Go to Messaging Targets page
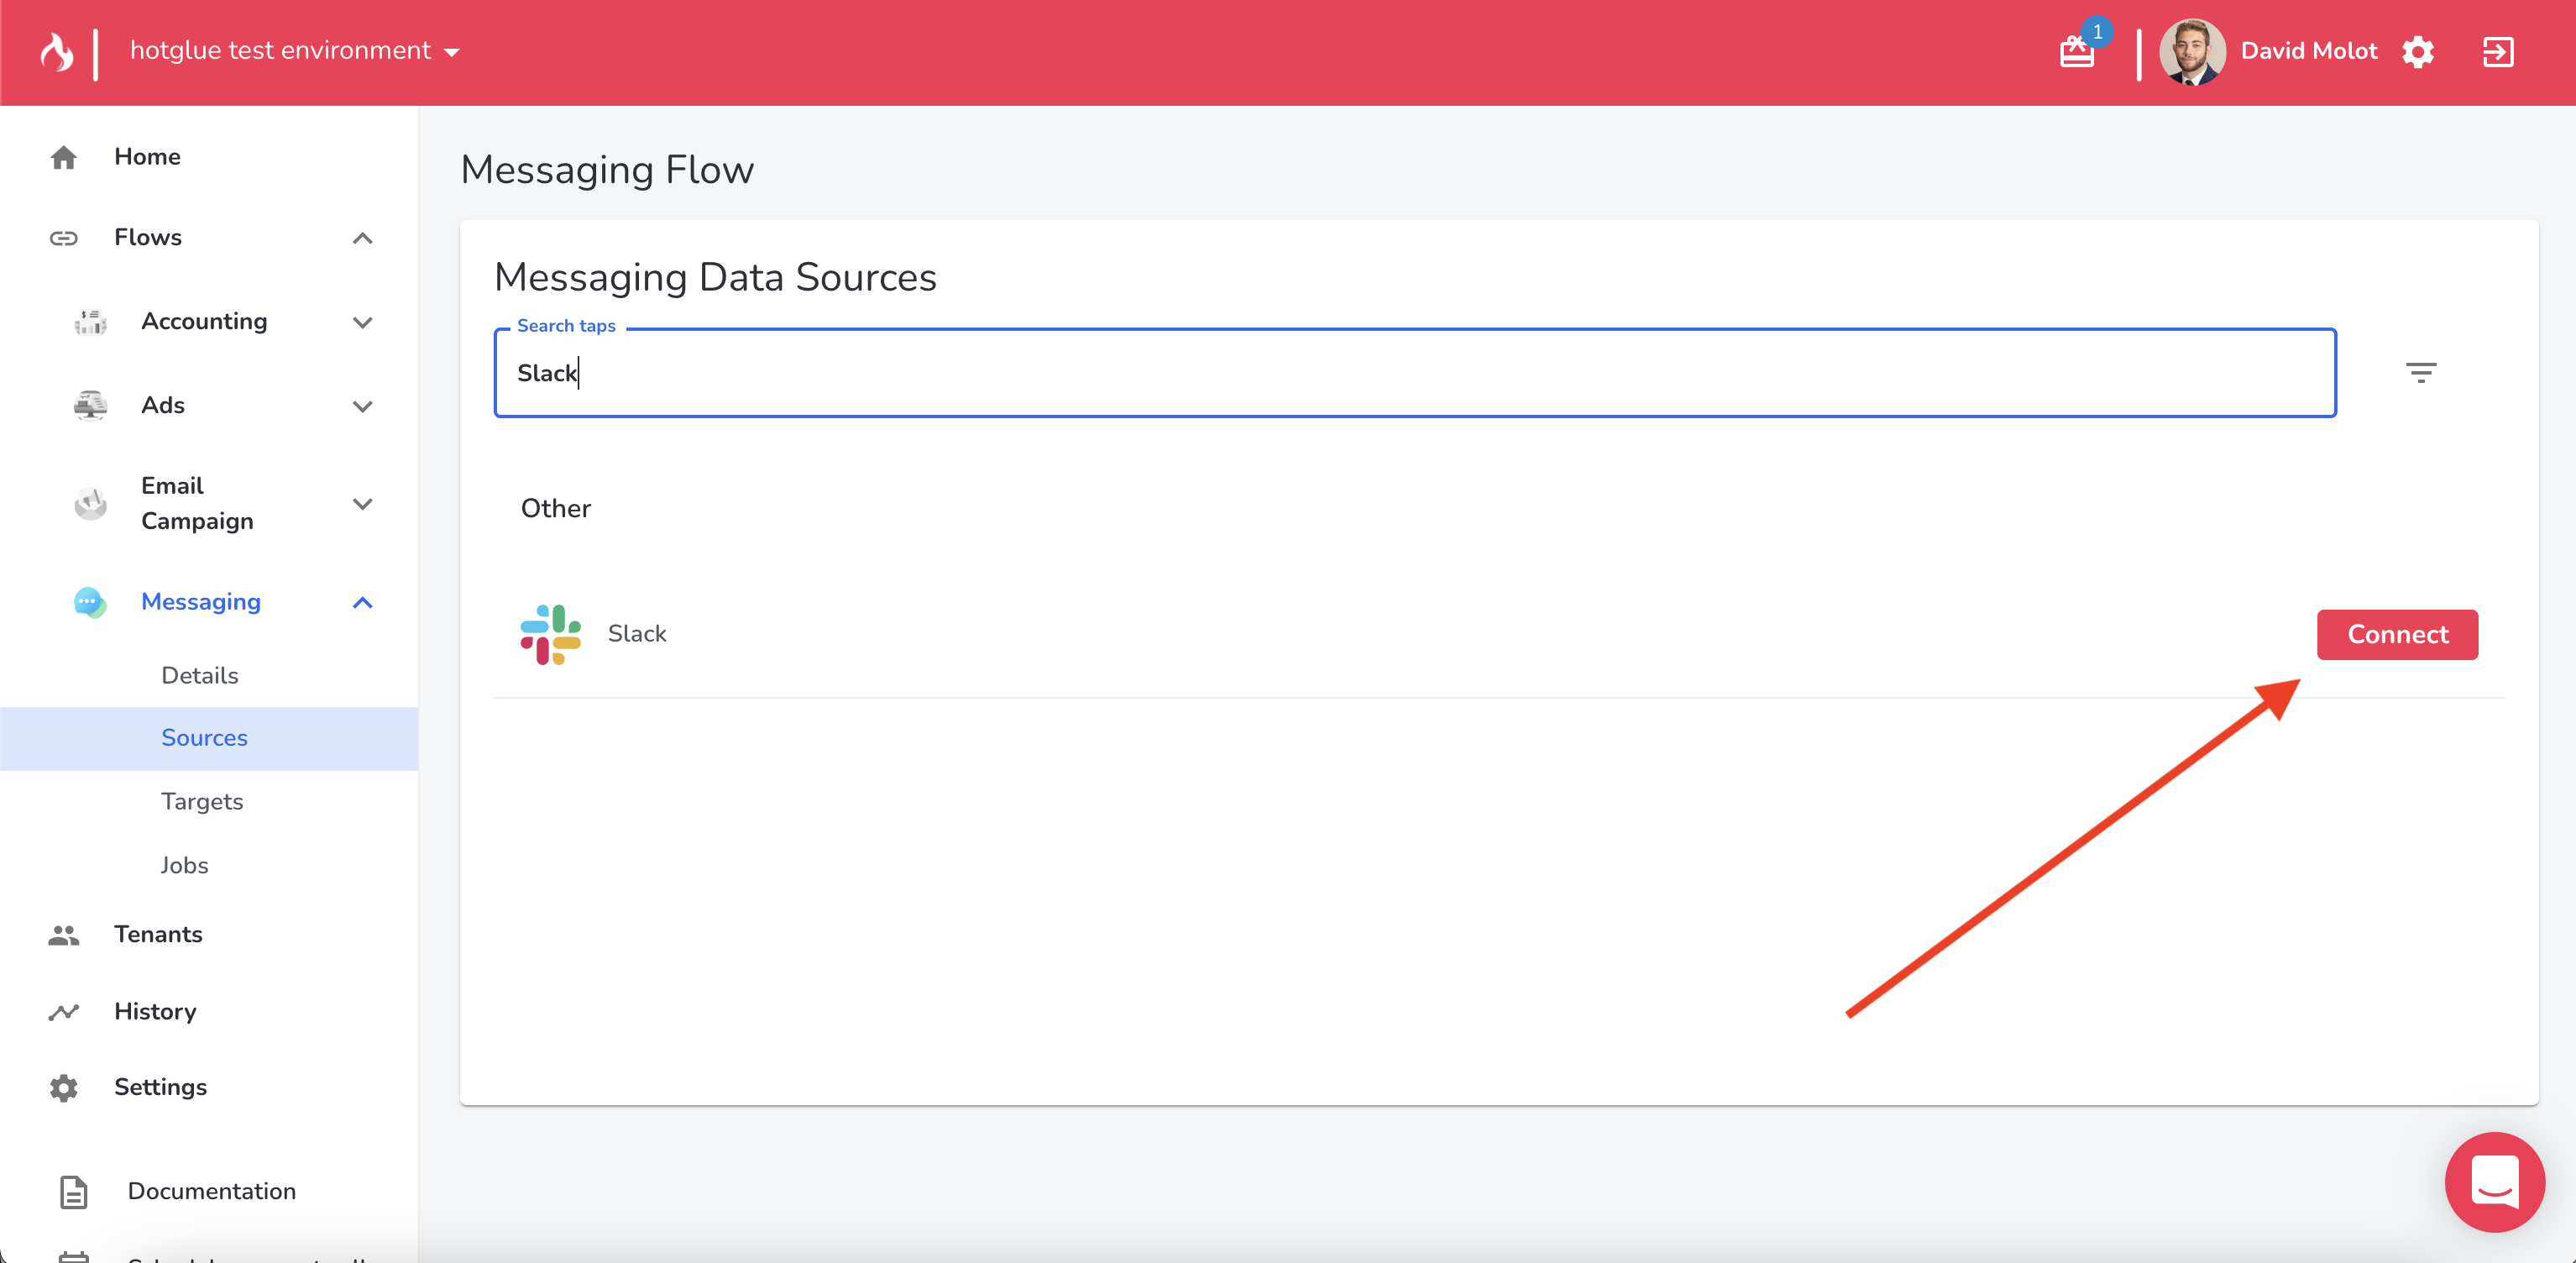This screenshot has height=1263, width=2576. (202, 801)
